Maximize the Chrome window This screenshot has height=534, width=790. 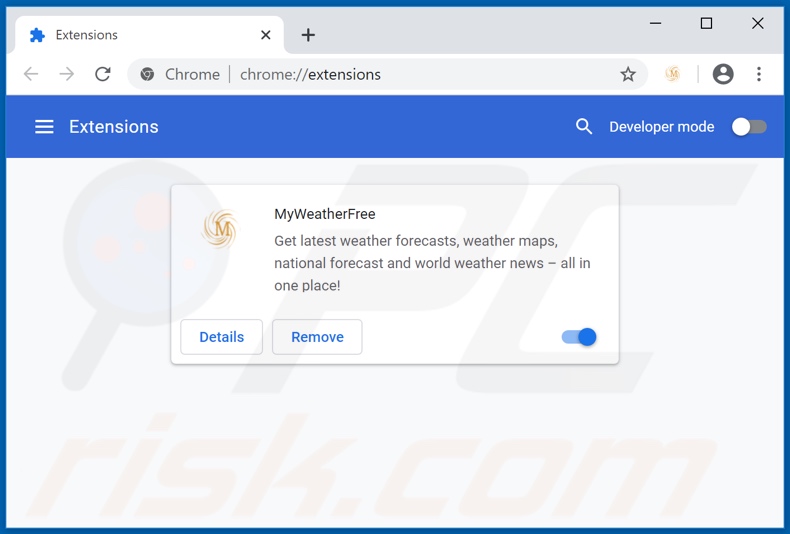coord(706,23)
